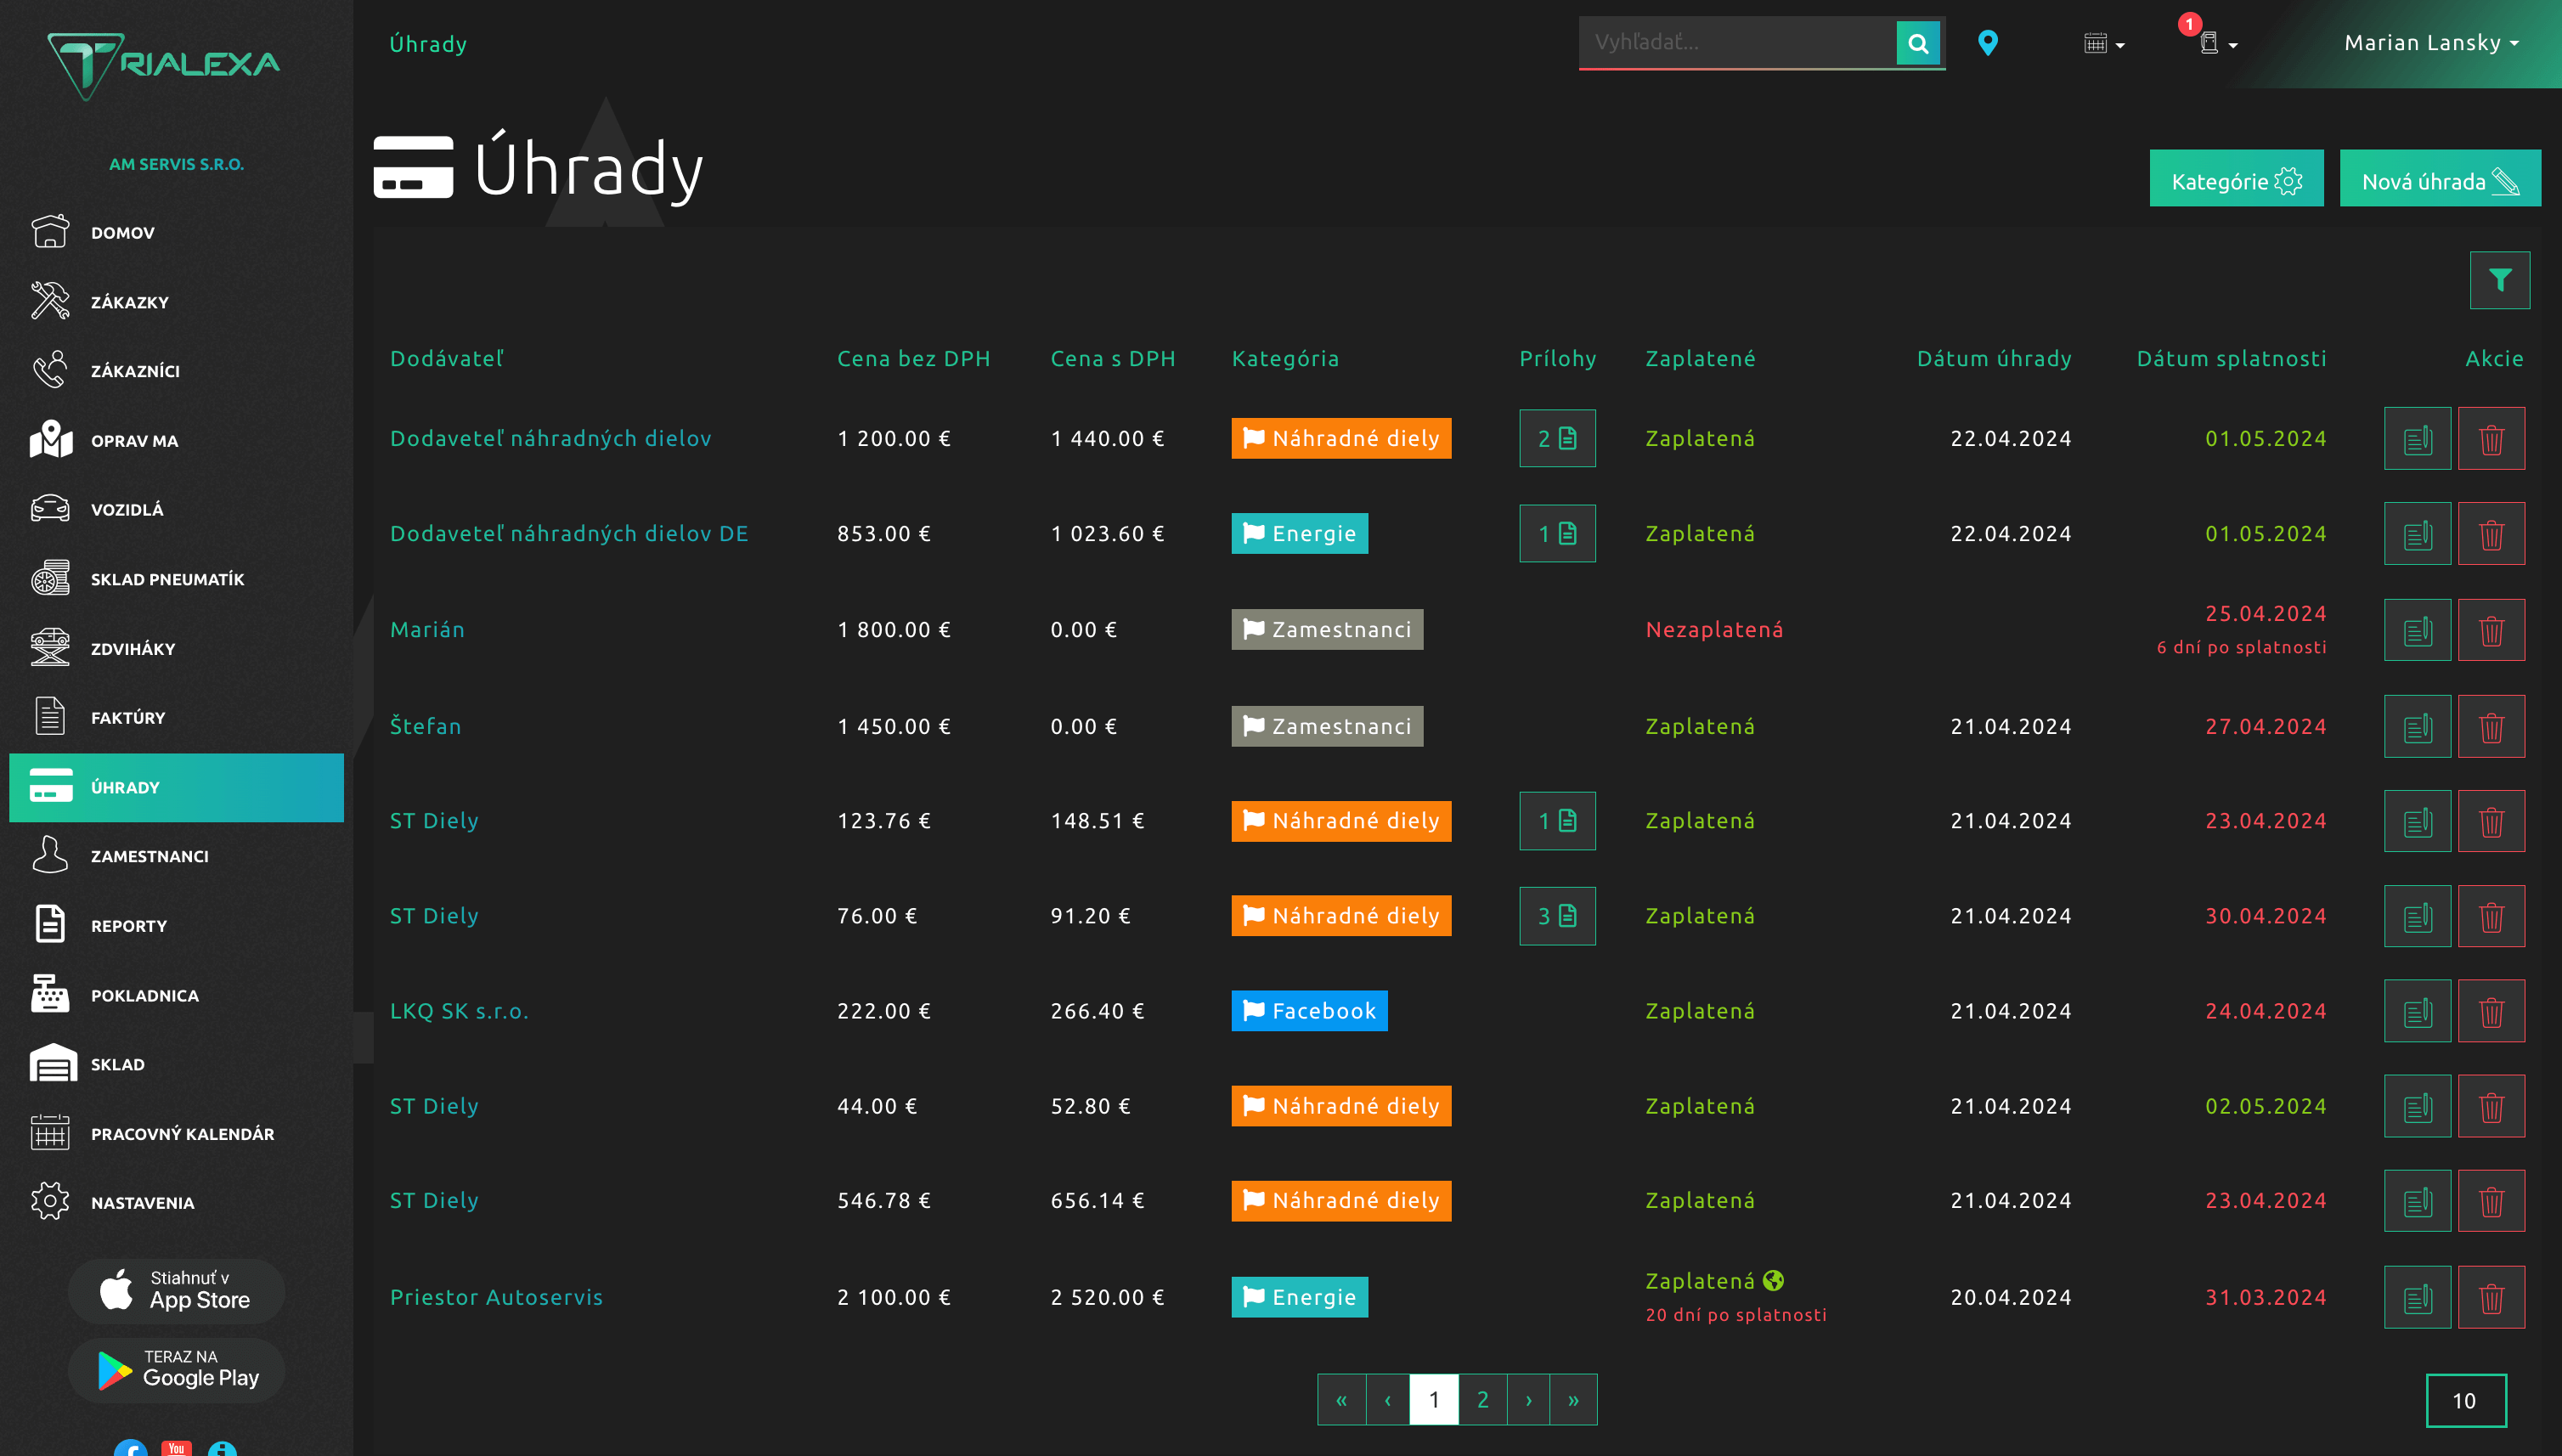Click the Facebook category tag
Viewport: 2562px width, 1456px height.
[x=1309, y=1011]
